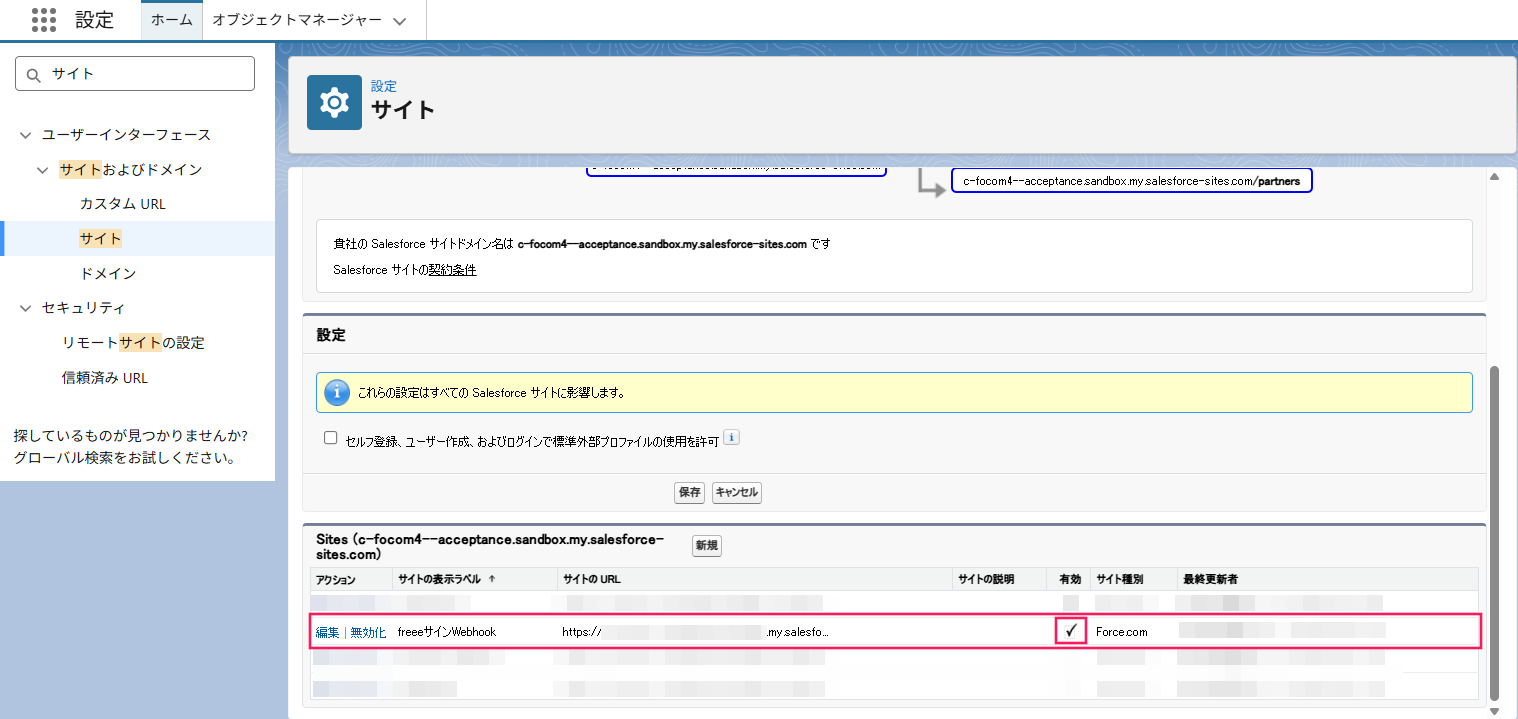Click the partners URL box in the diagram

tap(1131, 181)
